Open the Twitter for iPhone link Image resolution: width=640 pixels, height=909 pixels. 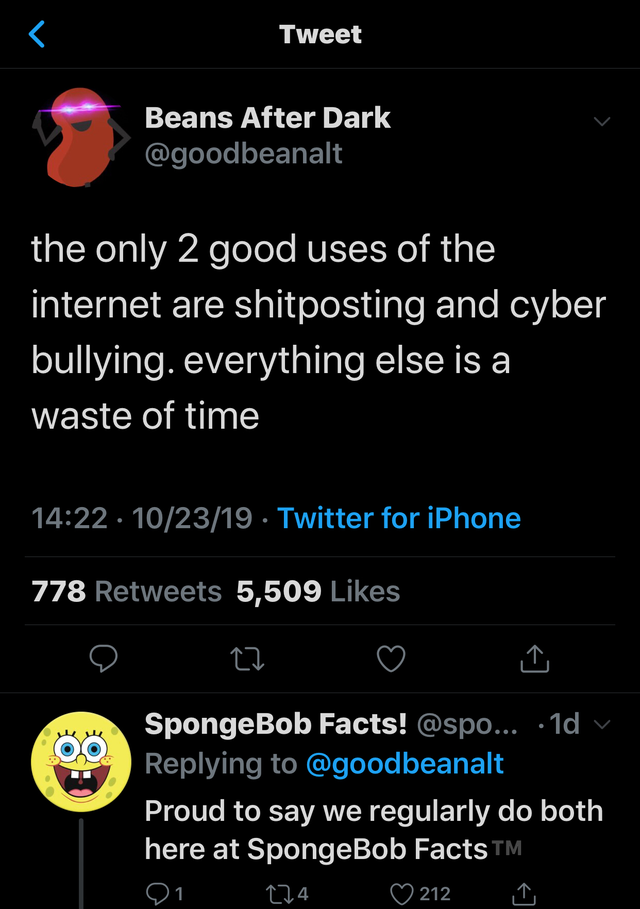point(399,518)
